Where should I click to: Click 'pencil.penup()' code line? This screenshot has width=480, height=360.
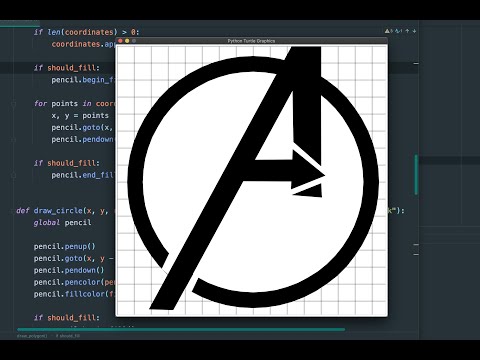tap(65, 247)
